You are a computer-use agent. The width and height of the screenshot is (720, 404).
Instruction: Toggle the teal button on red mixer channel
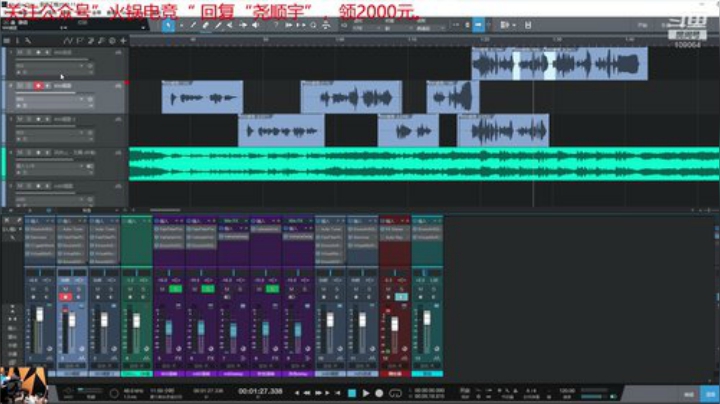pos(401,297)
